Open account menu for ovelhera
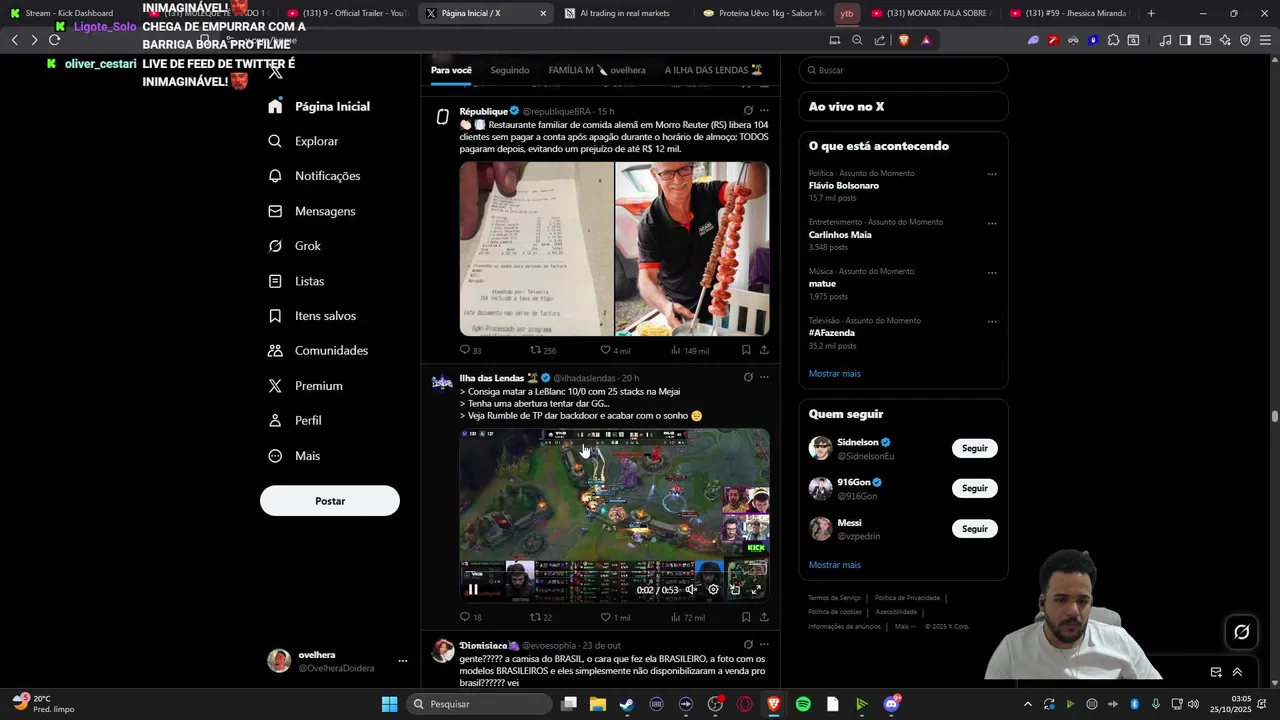 click(403, 661)
